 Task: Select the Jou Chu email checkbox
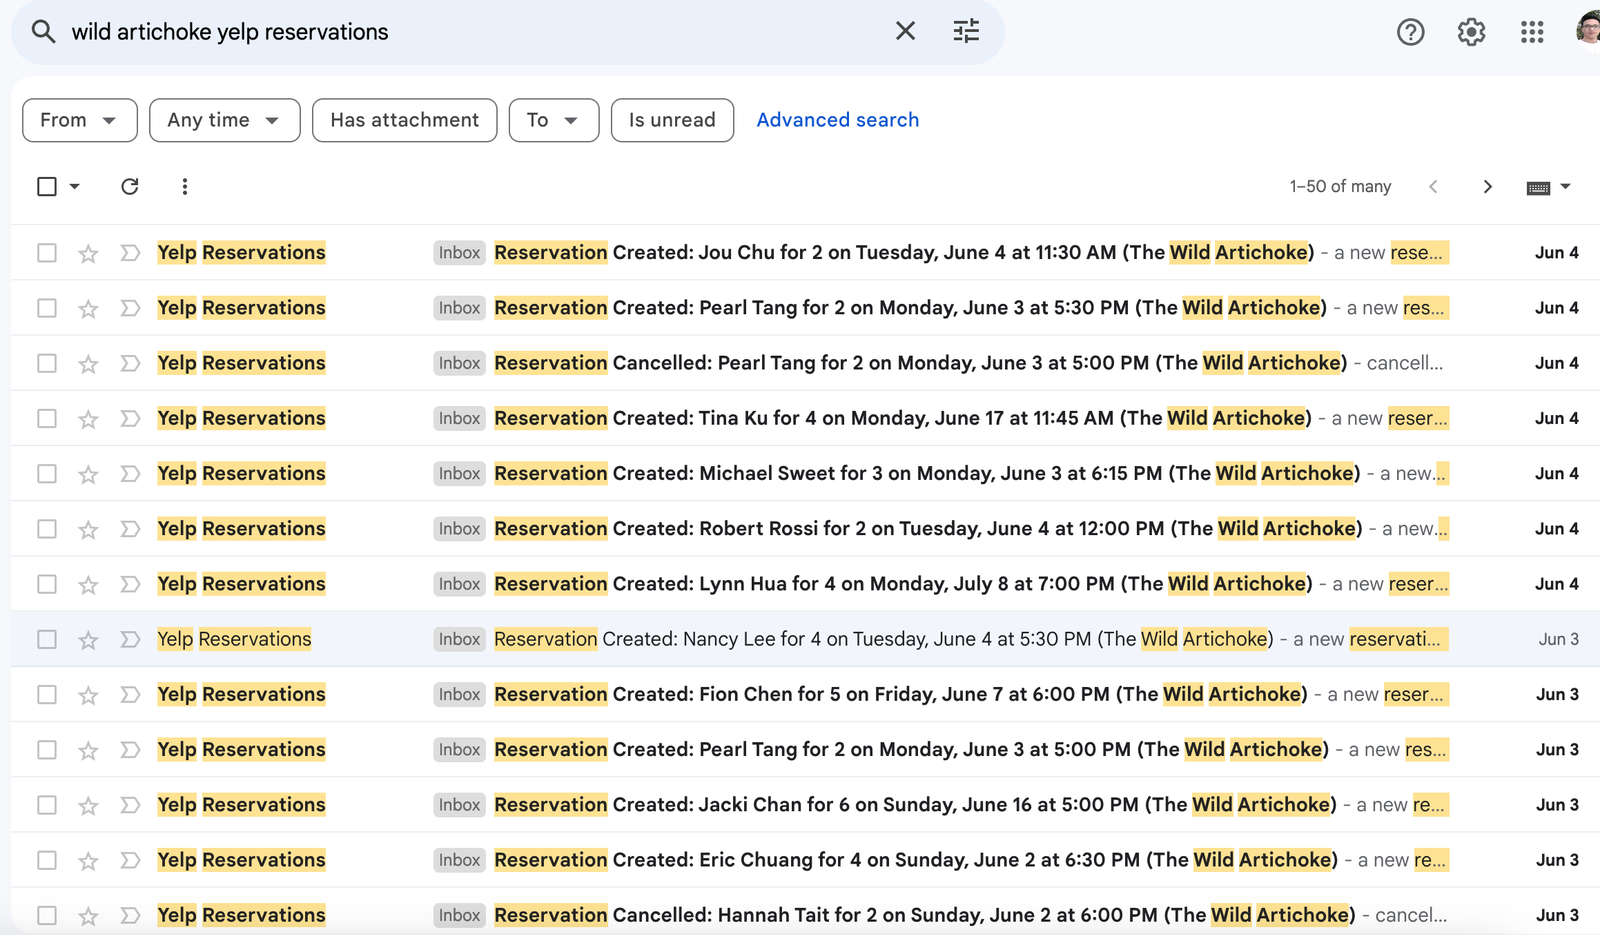(47, 253)
